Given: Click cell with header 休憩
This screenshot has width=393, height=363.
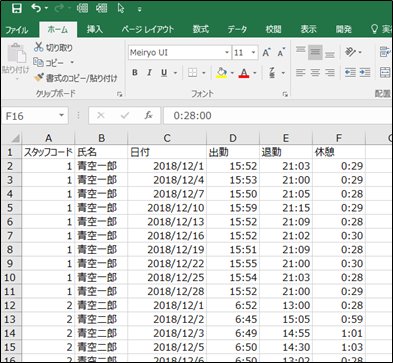Looking at the screenshot, I should [x=339, y=152].
